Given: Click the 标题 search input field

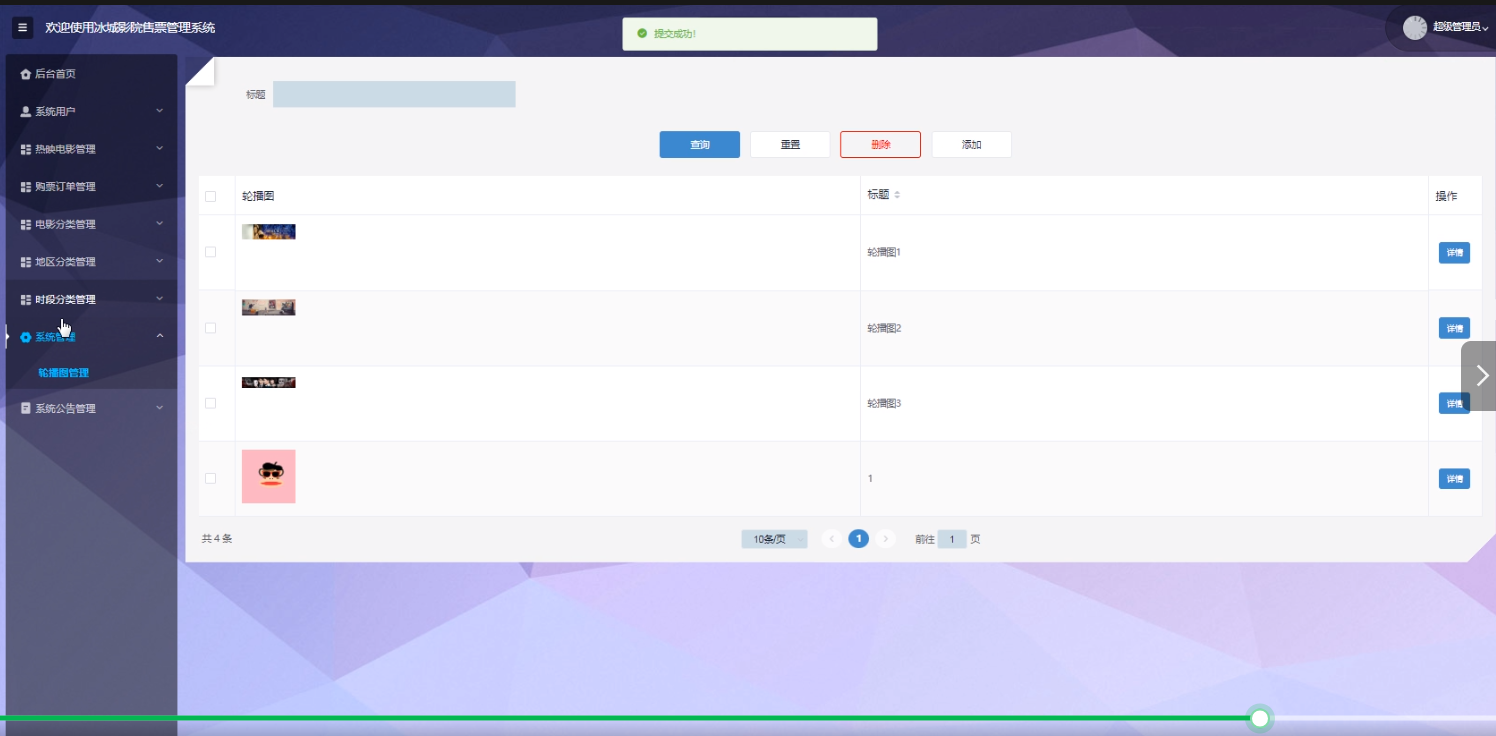Looking at the screenshot, I should click(x=394, y=94).
